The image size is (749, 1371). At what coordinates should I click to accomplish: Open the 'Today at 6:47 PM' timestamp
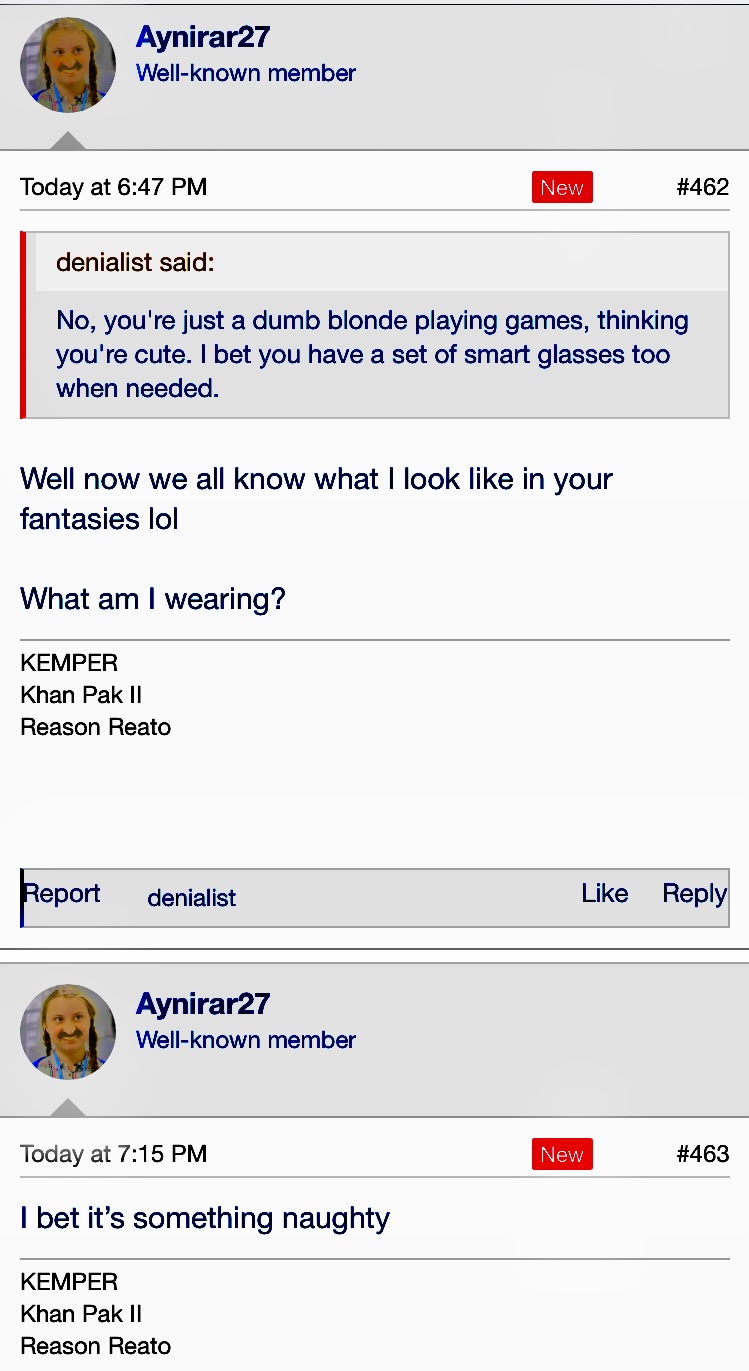pos(113,187)
